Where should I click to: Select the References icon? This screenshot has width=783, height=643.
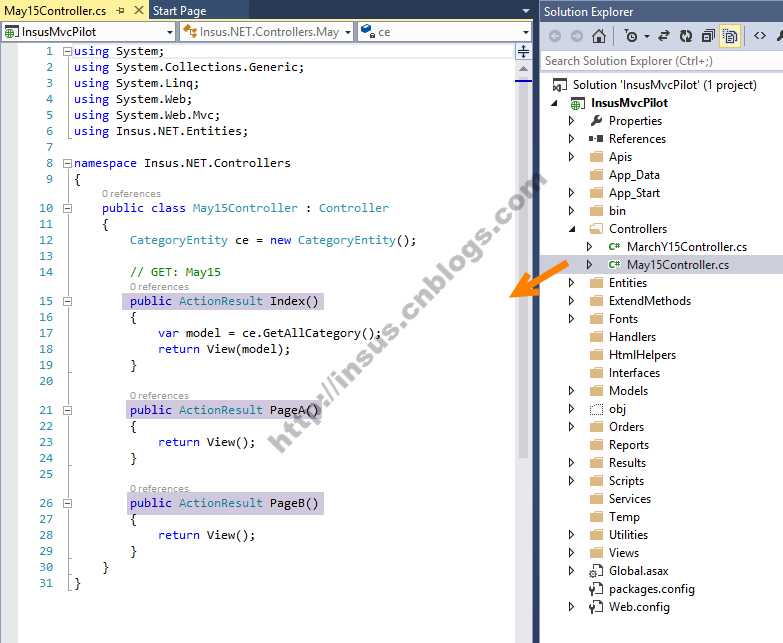click(596, 139)
